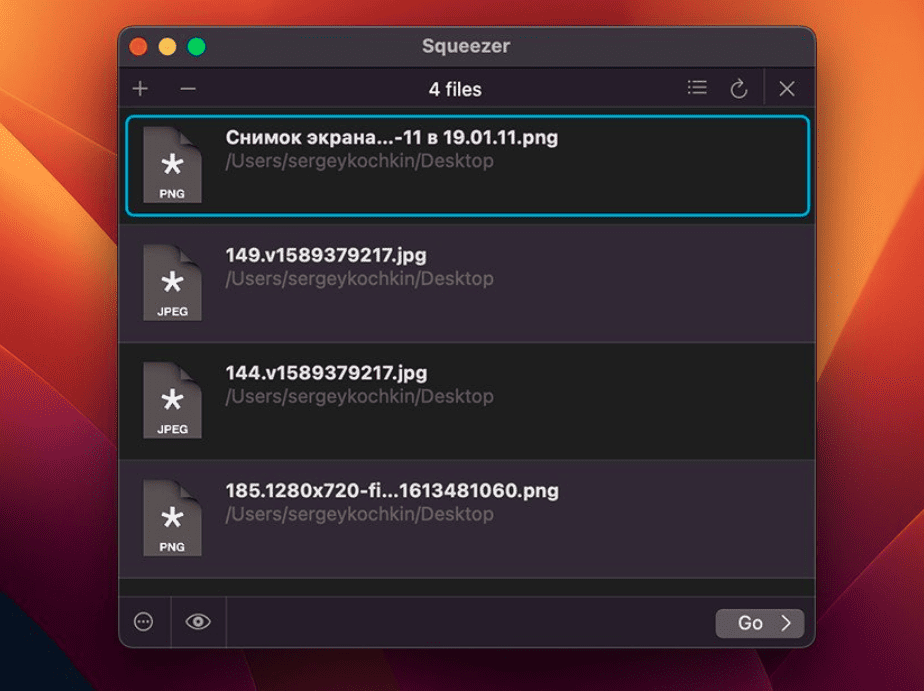Click the Squeezer window title
Screen dimensions: 924x691
(466, 46)
